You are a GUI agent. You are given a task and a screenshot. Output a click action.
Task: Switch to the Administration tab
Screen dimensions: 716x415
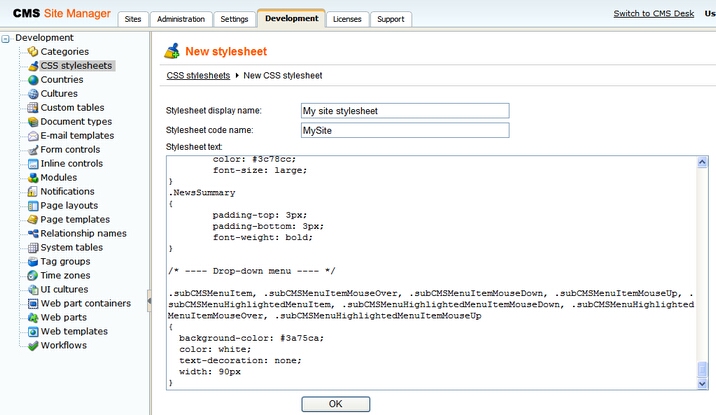[181, 19]
